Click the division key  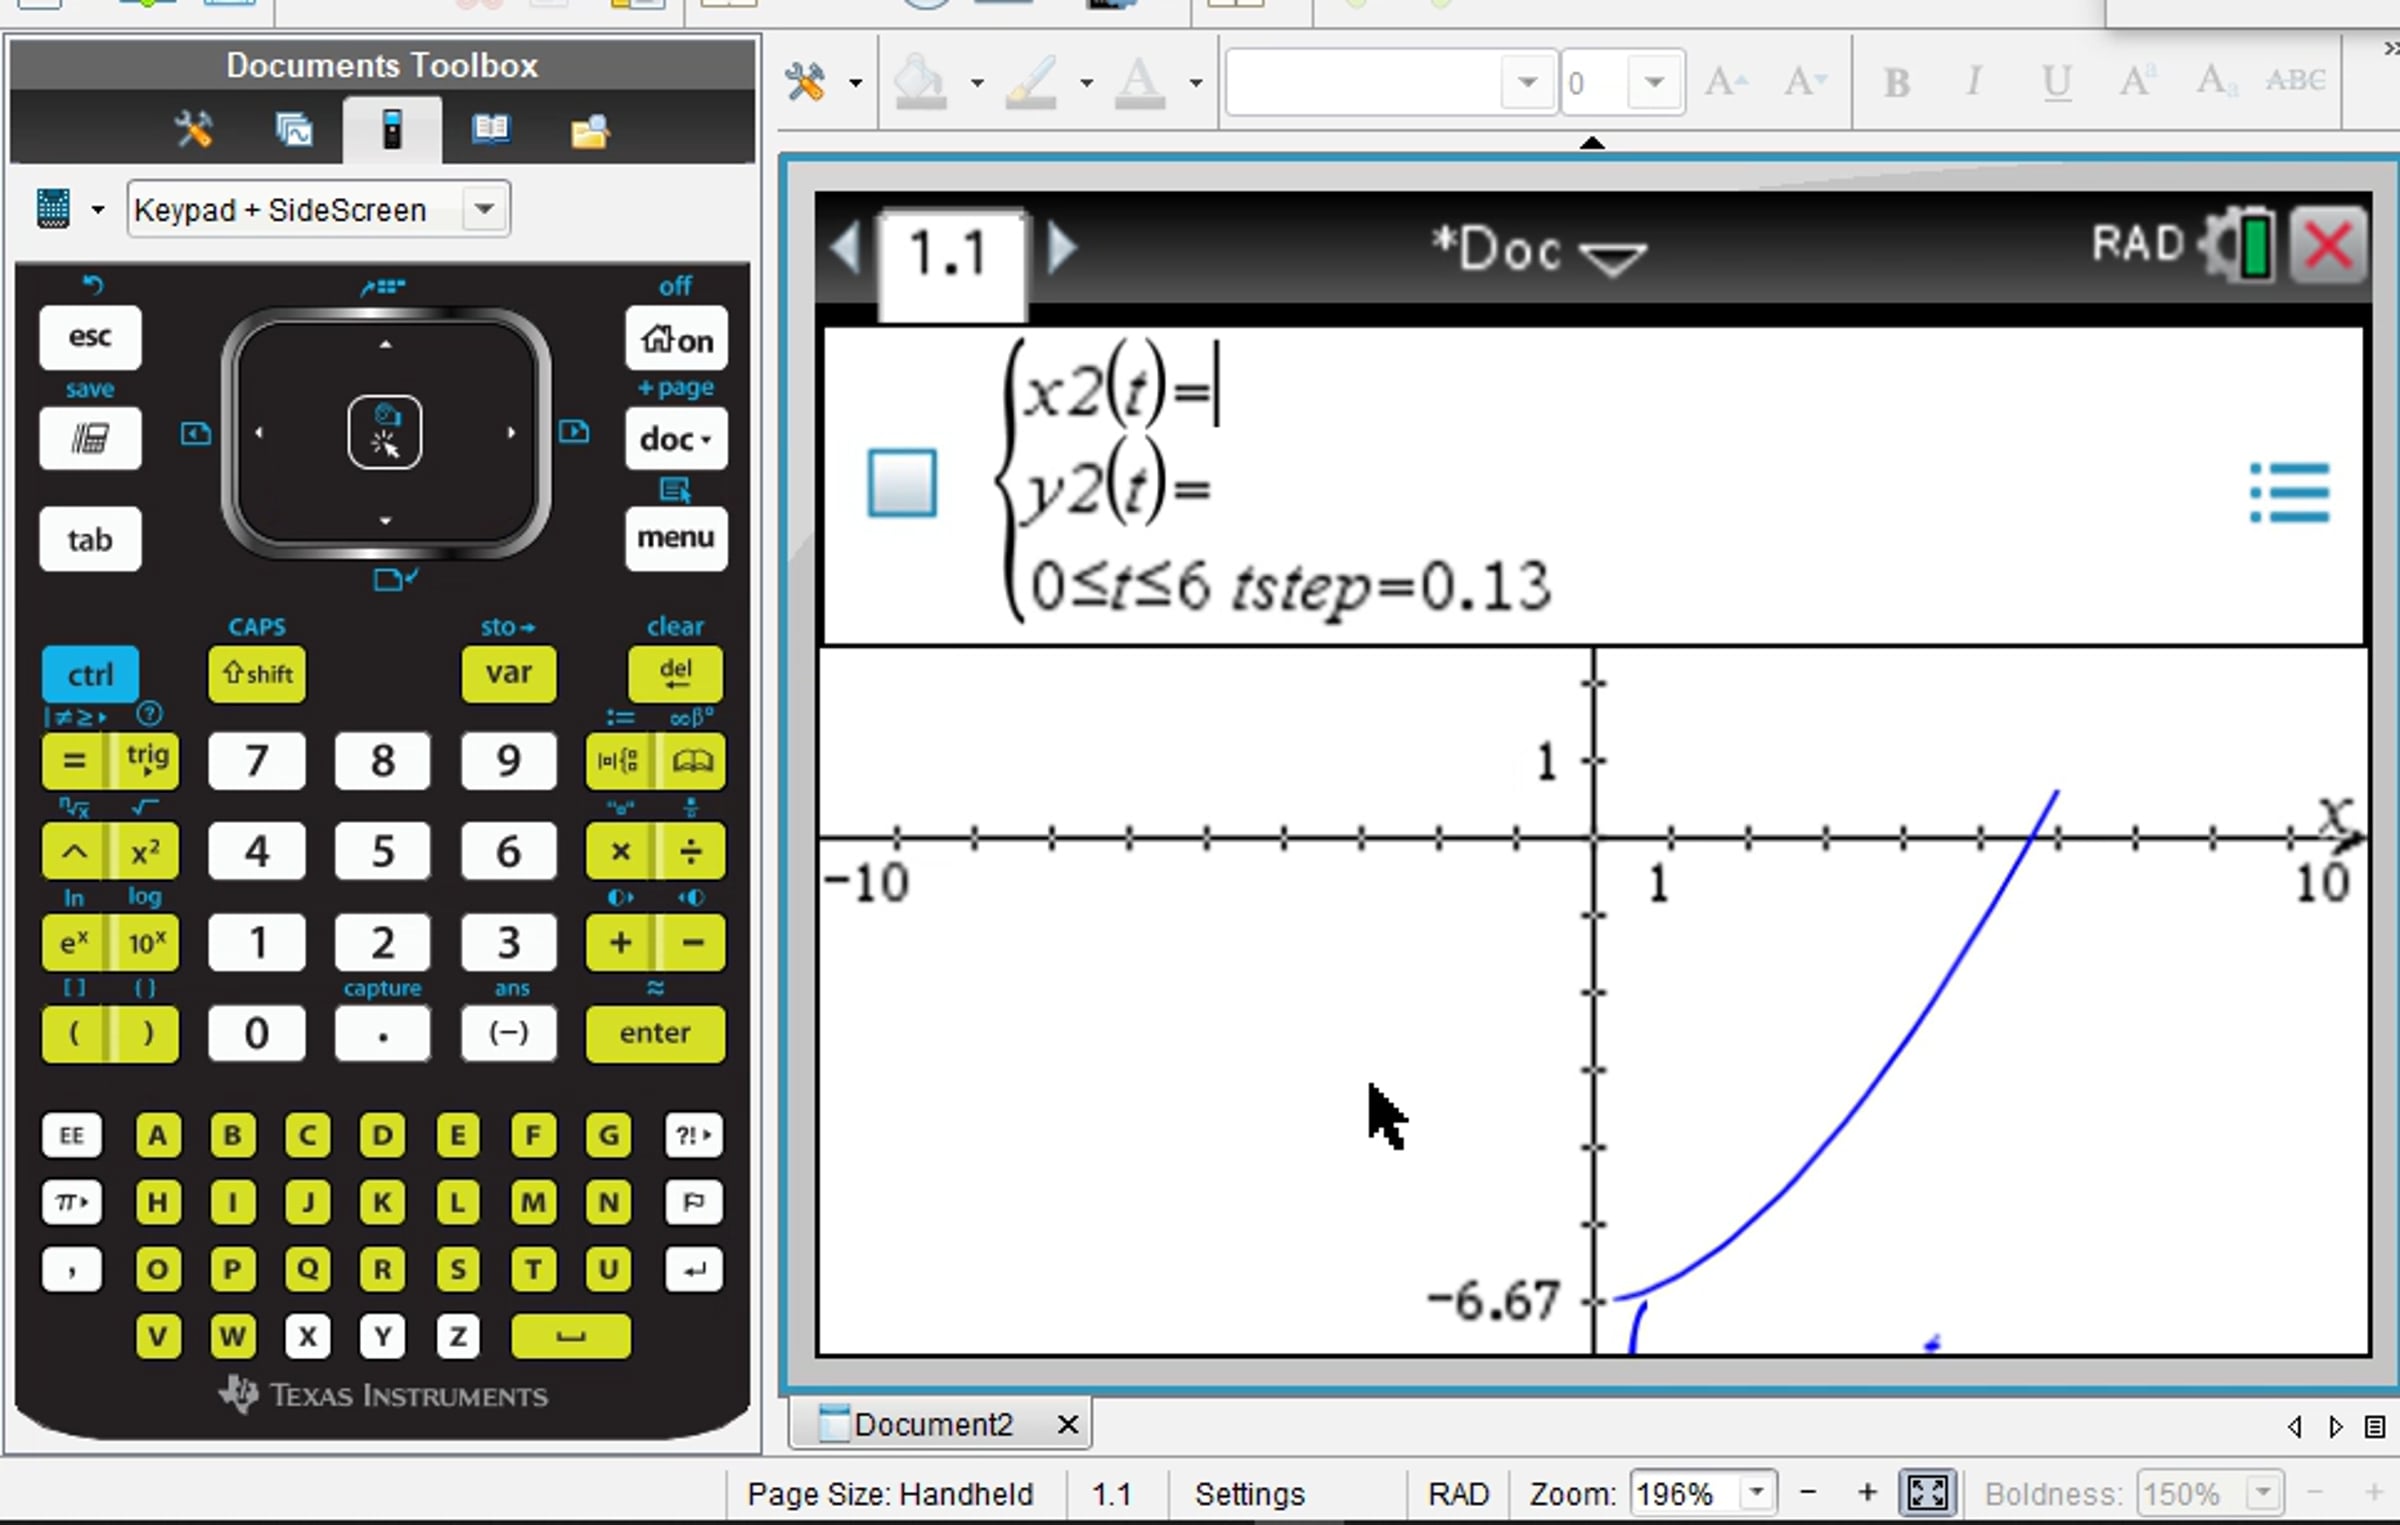point(691,852)
